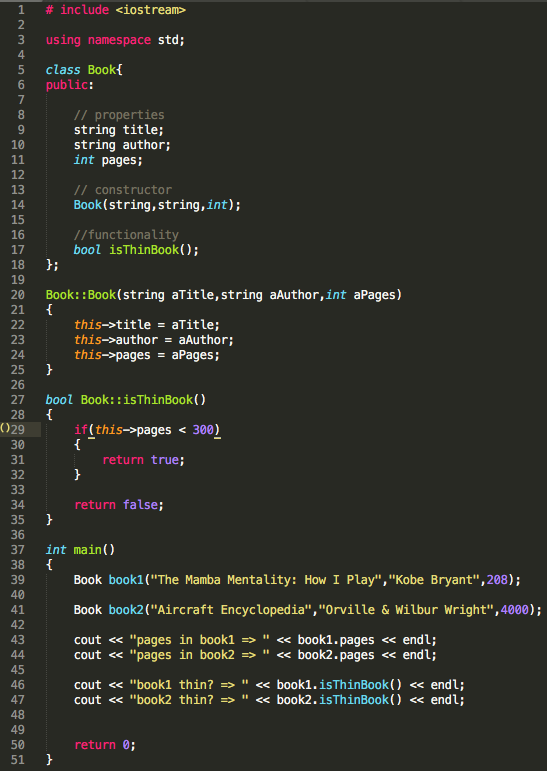Click the number 300 in the condition
The width and height of the screenshot is (547, 771).
pyautogui.click(x=203, y=430)
